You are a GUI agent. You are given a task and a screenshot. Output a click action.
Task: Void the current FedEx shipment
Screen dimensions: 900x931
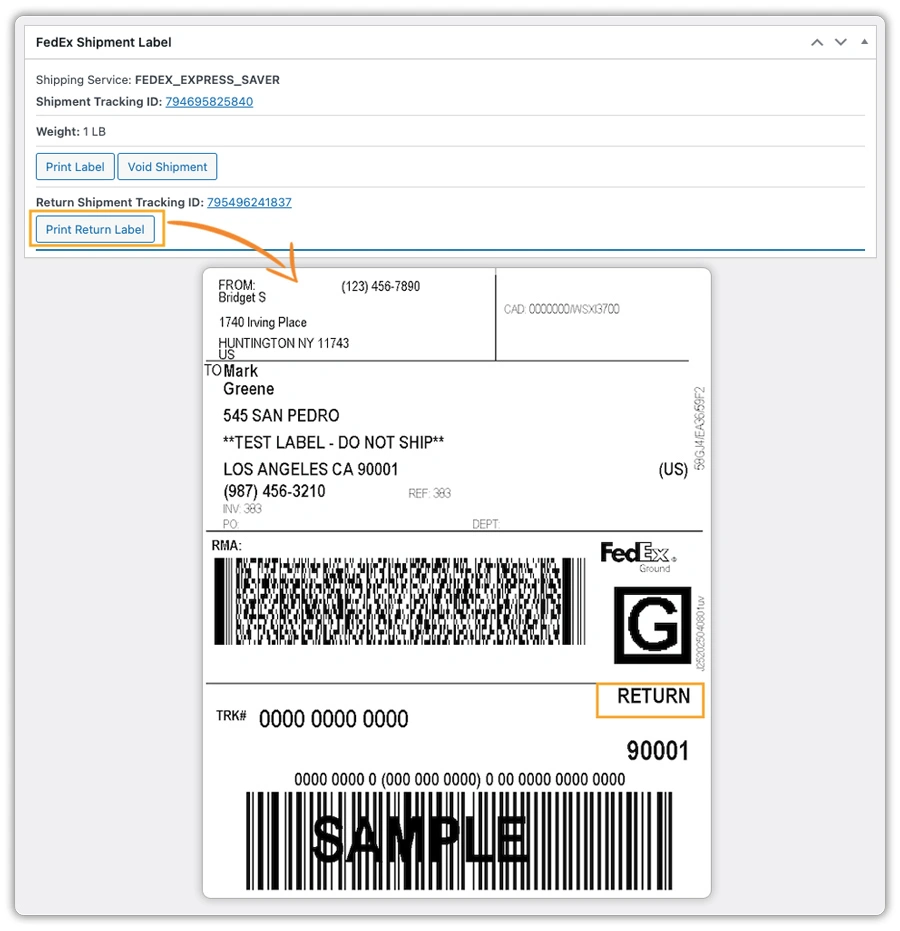167,166
